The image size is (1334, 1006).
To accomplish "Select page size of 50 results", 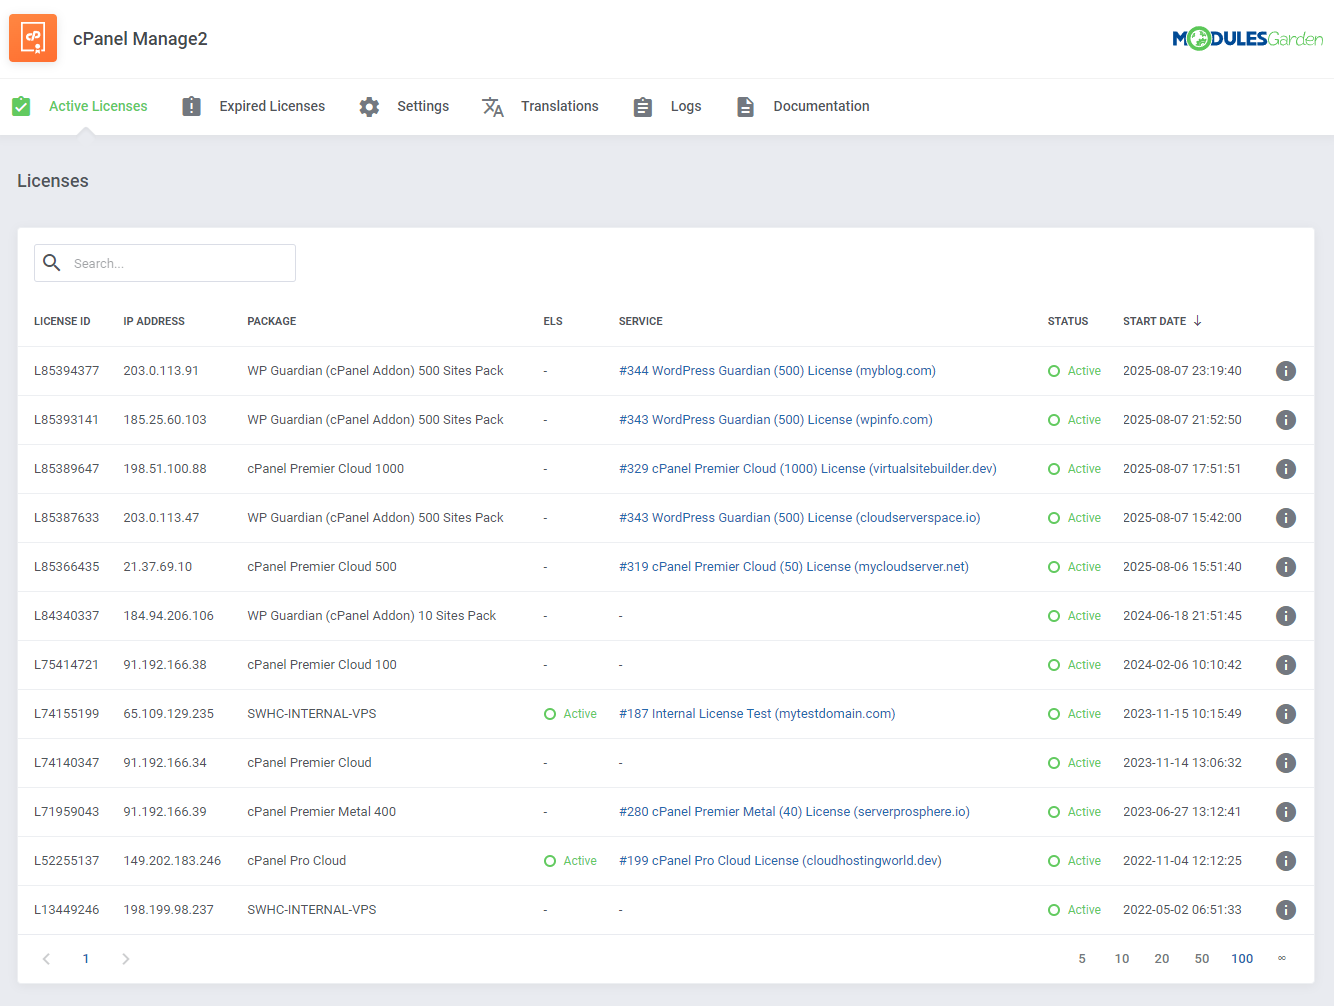I will point(1202,958).
